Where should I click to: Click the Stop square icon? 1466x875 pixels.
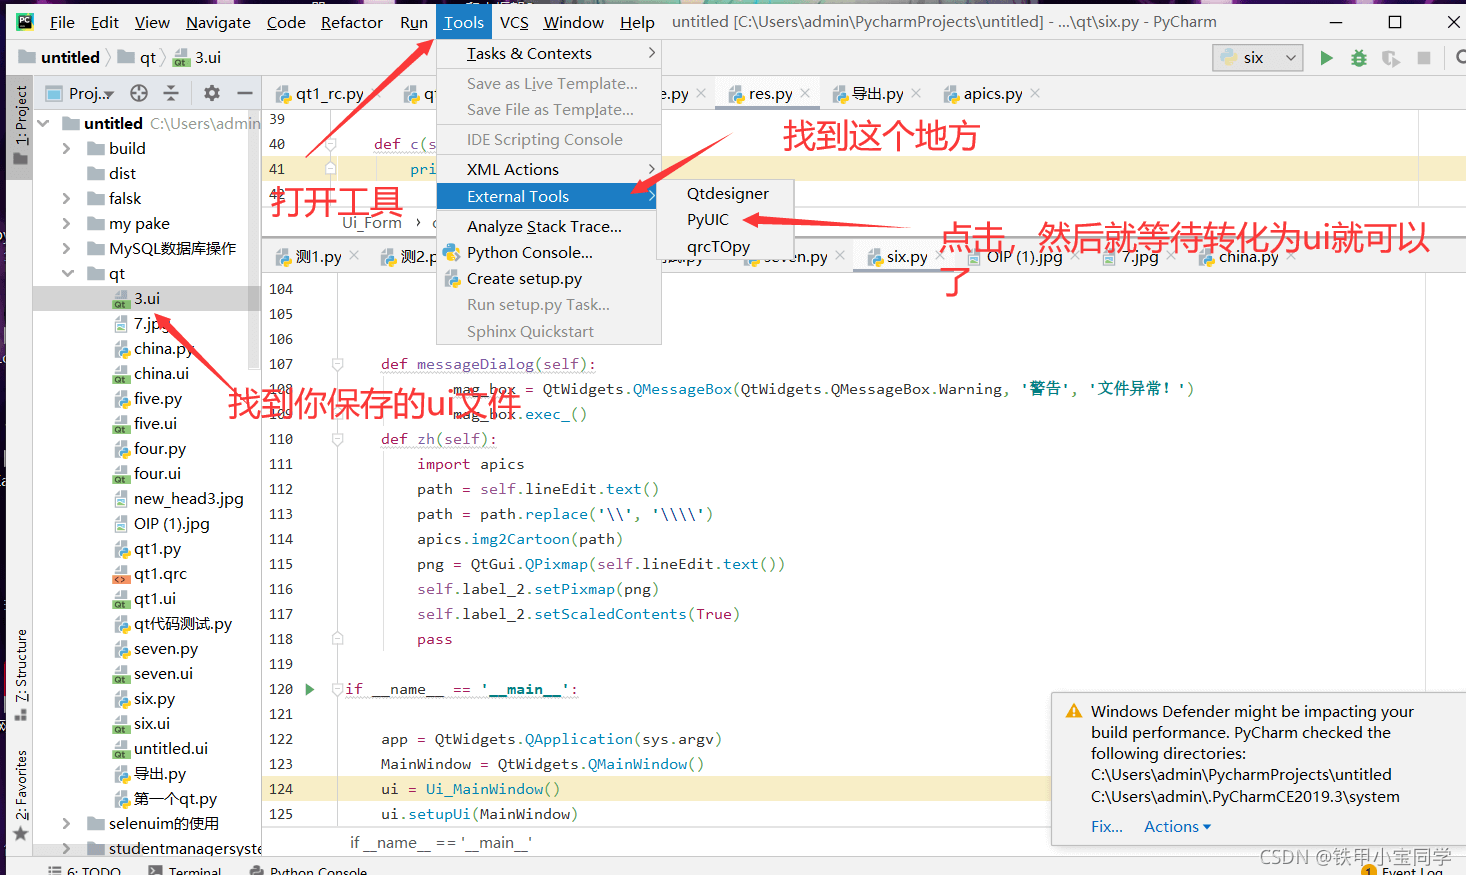coord(1424,58)
